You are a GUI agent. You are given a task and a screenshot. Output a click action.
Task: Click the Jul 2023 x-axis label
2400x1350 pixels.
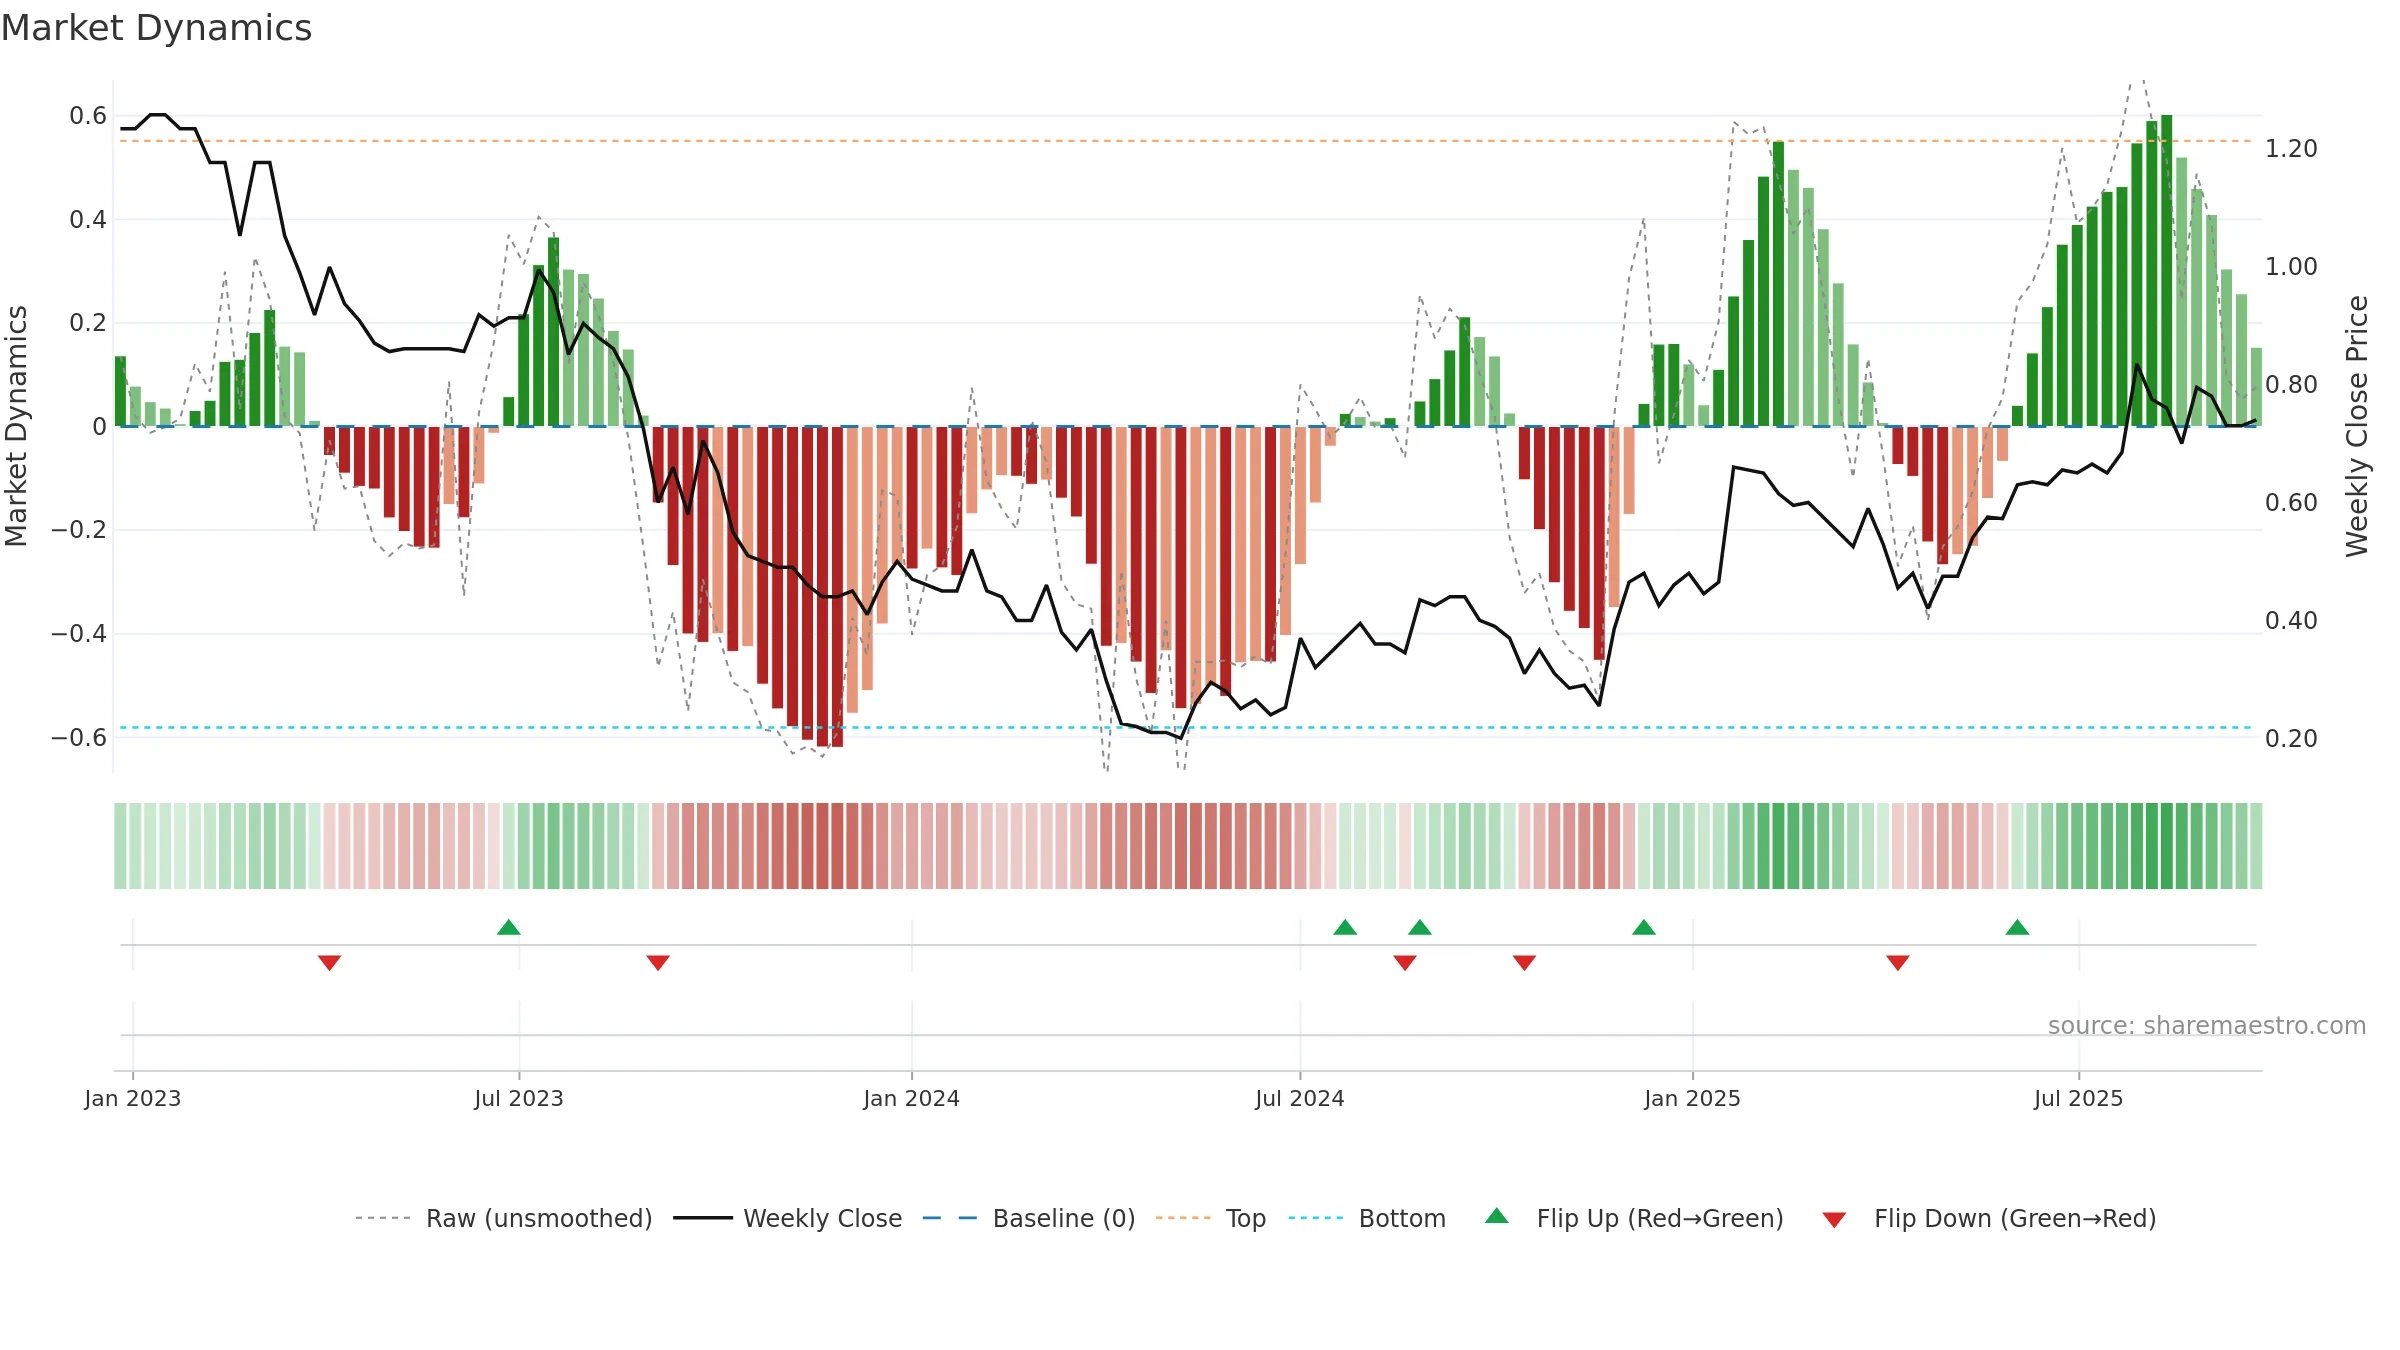click(x=519, y=1099)
